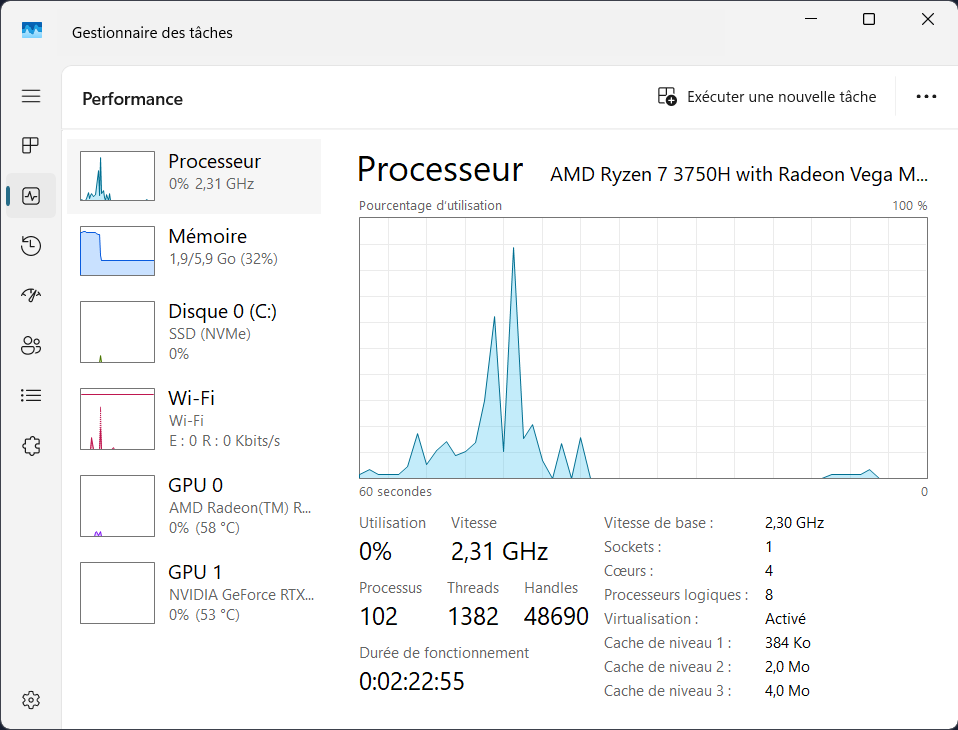Open Paramètres with the gear icon
958x730 pixels.
30,700
